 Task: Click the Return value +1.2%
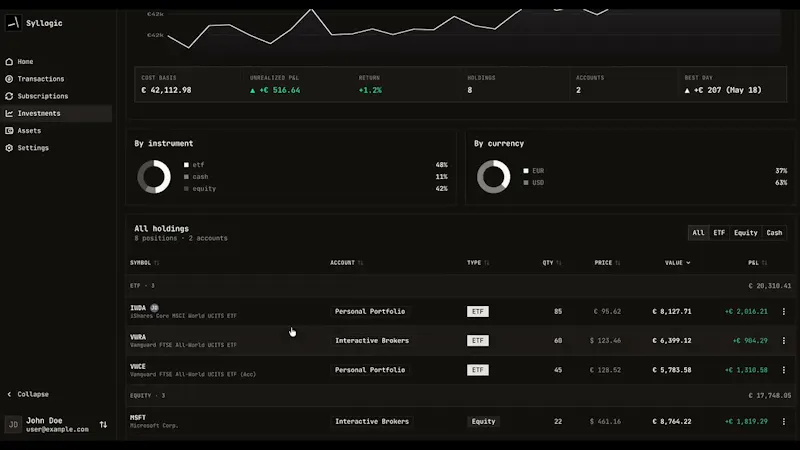370,90
